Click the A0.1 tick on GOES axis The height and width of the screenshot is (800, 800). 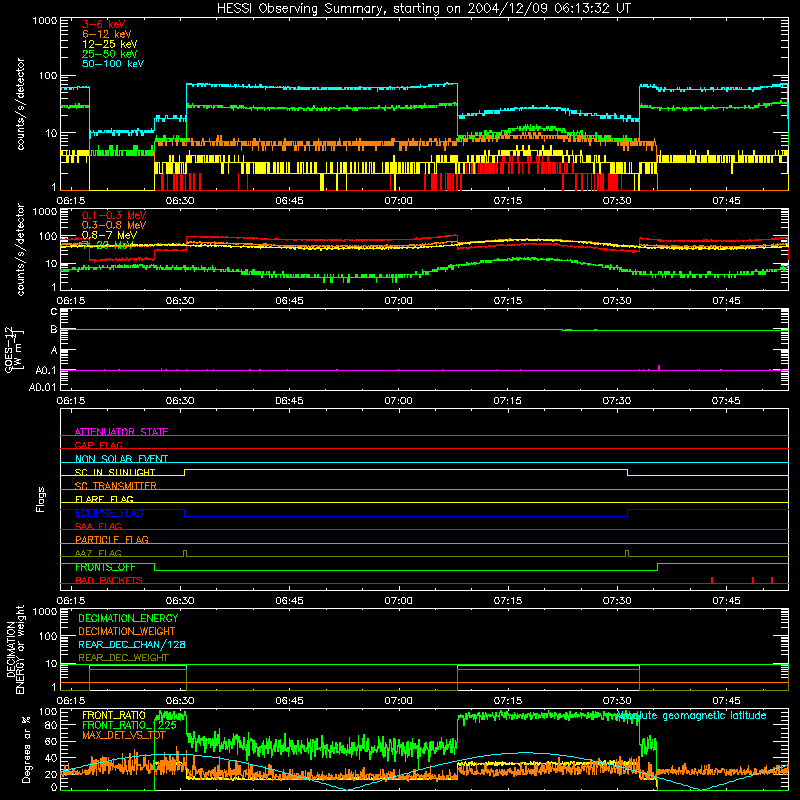[x=46, y=370]
